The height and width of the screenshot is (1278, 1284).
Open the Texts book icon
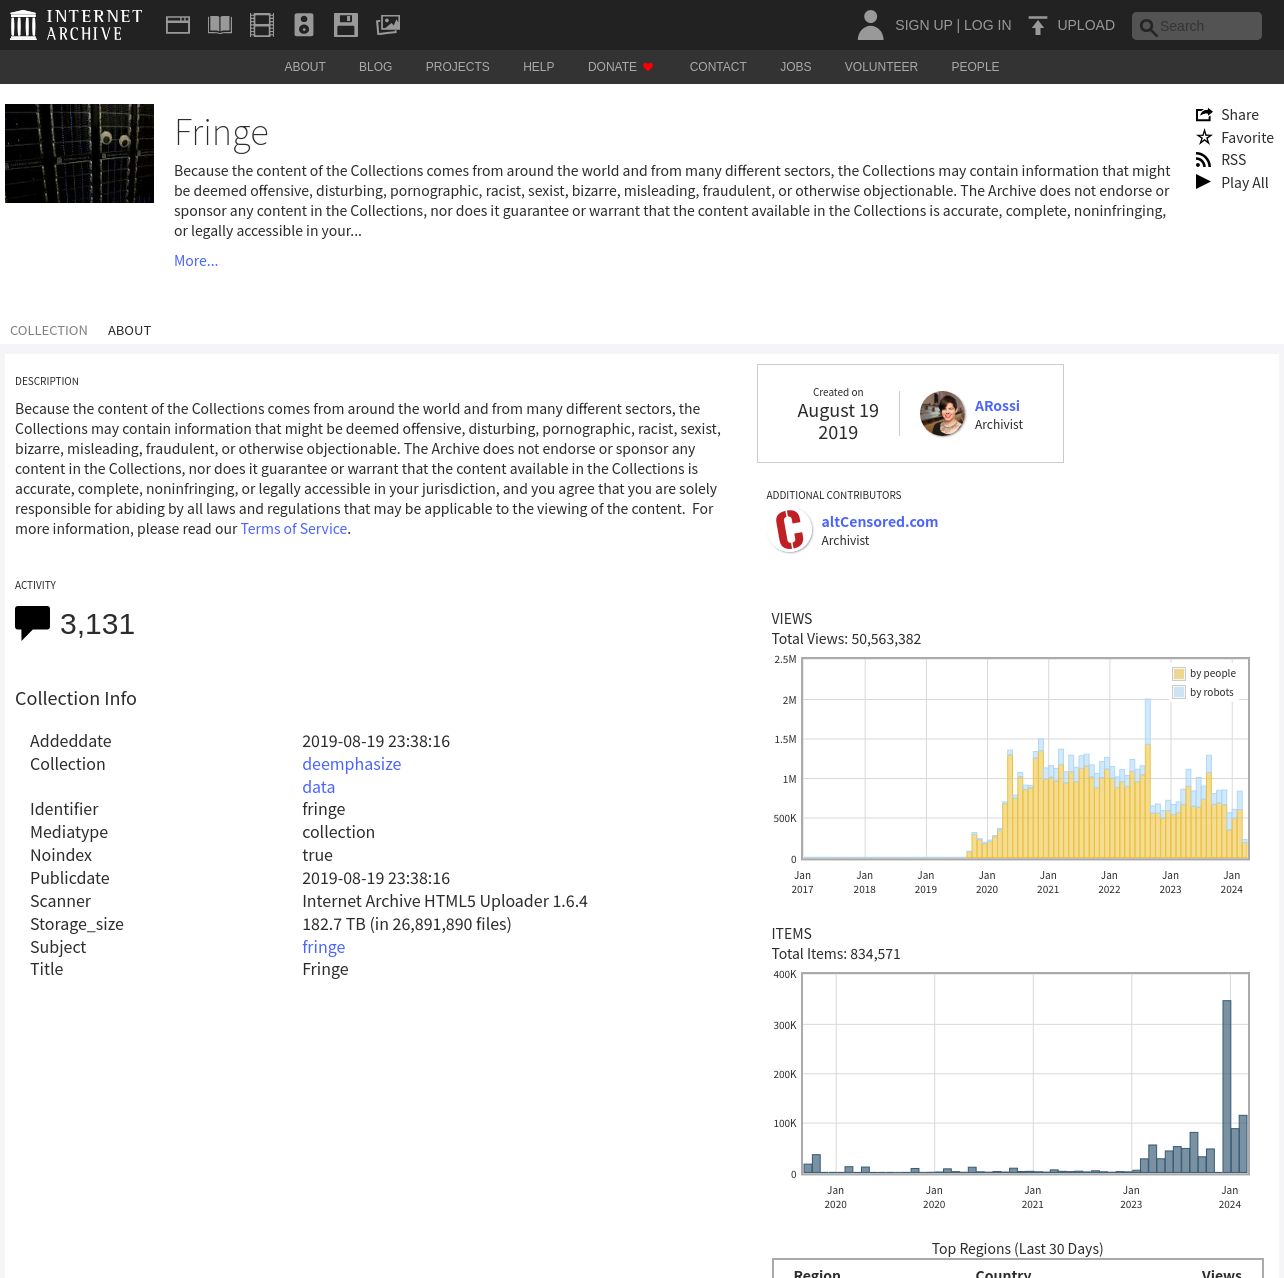(x=220, y=25)
